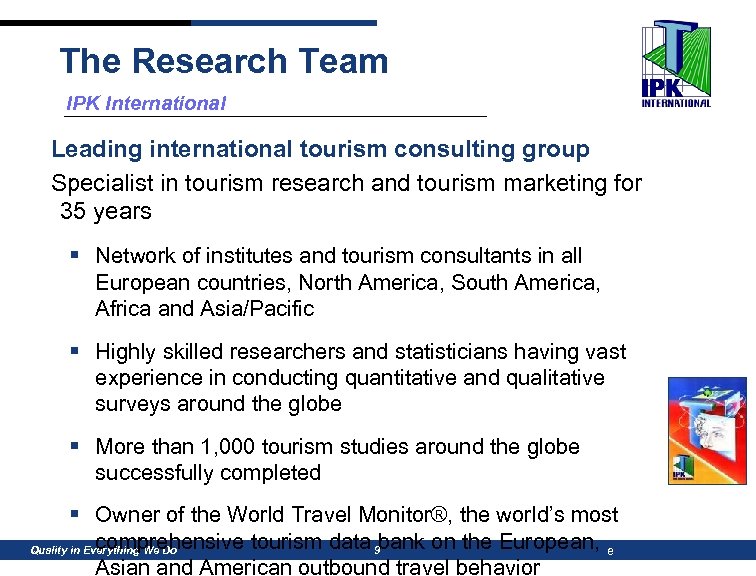This screenshot has height=576, width=756.
Task: Click the text '35 years'
Action: coord(106,211)
